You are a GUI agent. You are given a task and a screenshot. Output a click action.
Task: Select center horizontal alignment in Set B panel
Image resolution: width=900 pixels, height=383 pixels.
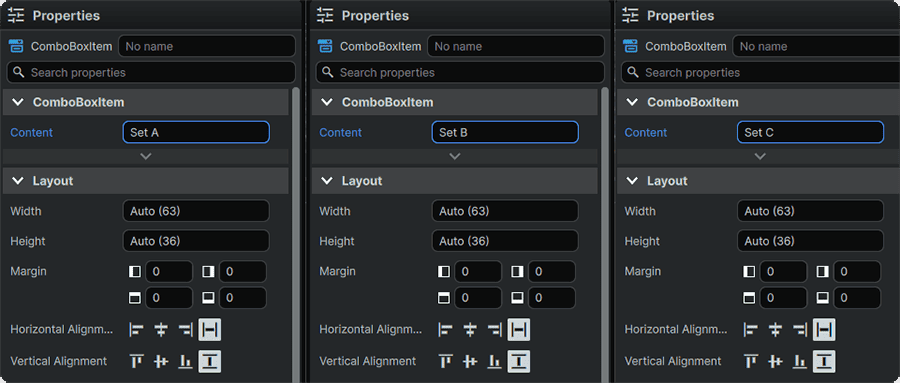click(x=470, y=330)
